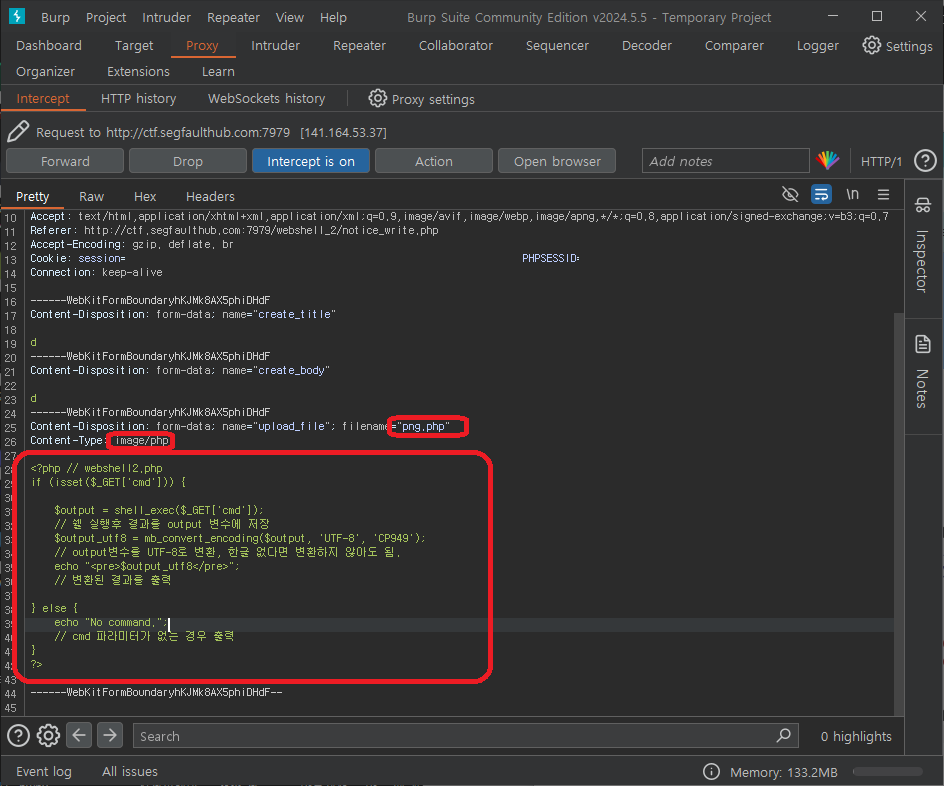Open the Notes side panel icon
This screenshot has width=944, height=786.
(923, 344)
